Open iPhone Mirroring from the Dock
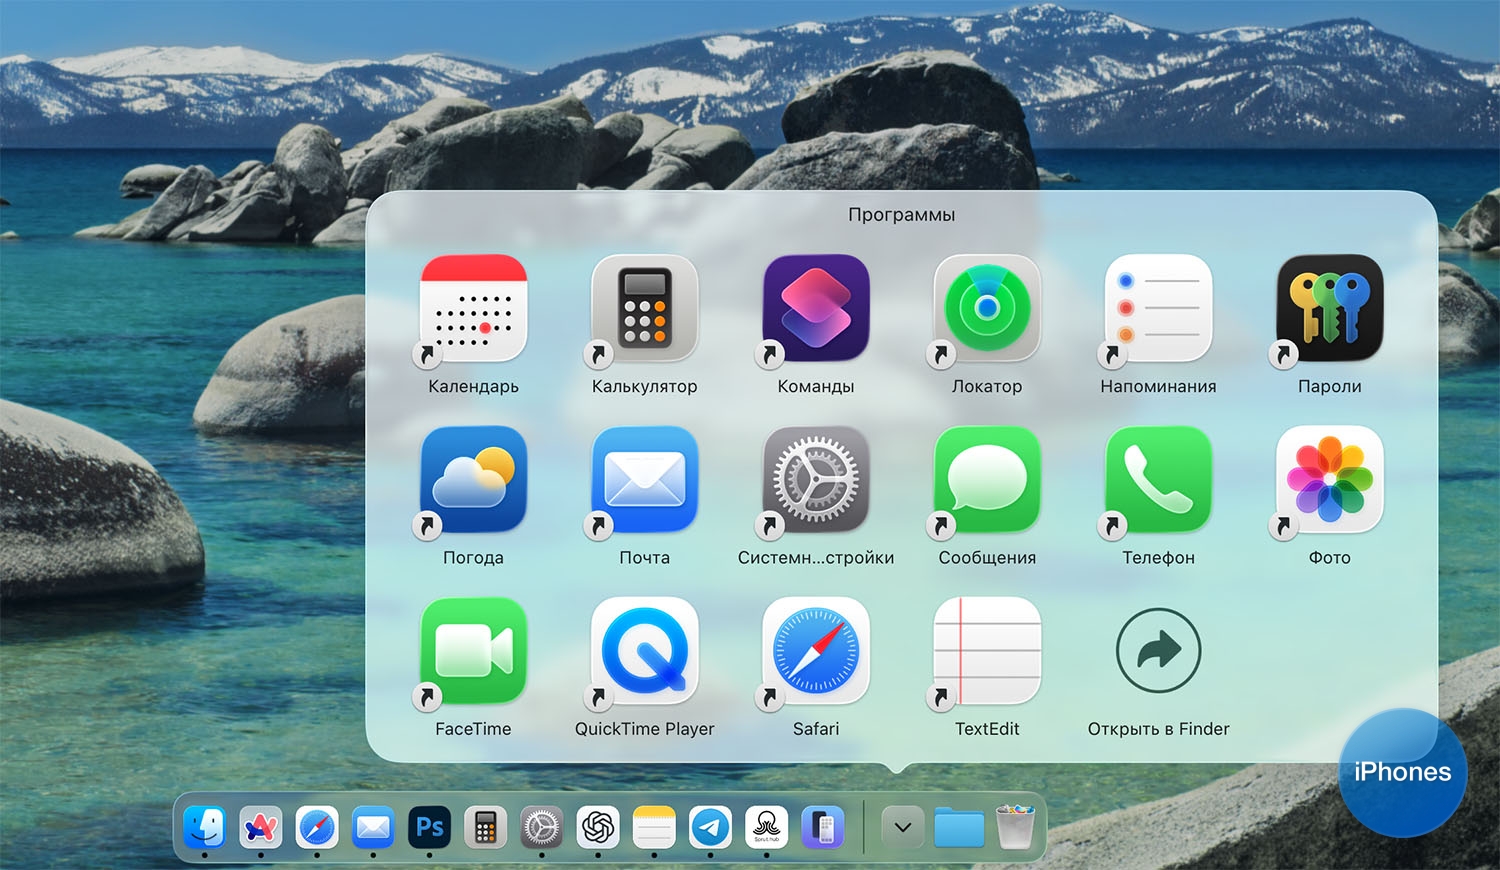Image resolution: width=1500 pixels, height=870 pixels. click(823, 828)
